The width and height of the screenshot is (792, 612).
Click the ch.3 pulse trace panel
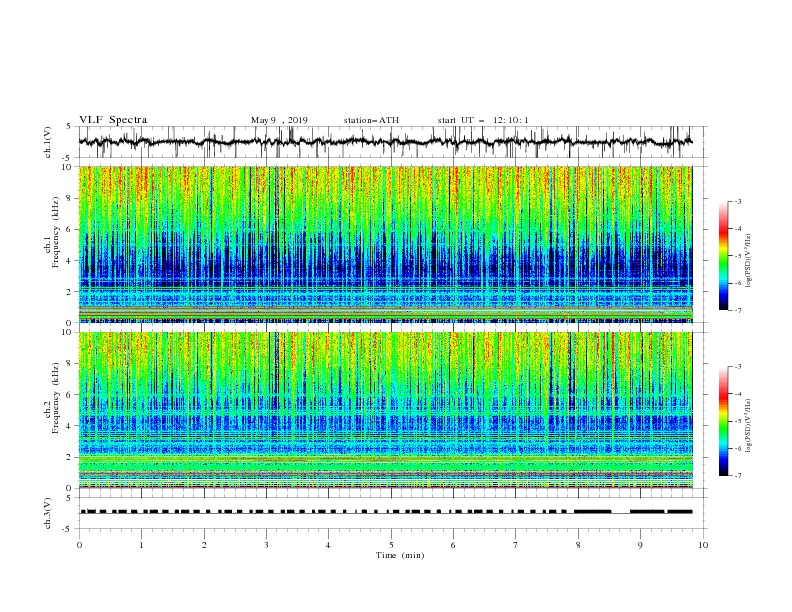[393, 513]
